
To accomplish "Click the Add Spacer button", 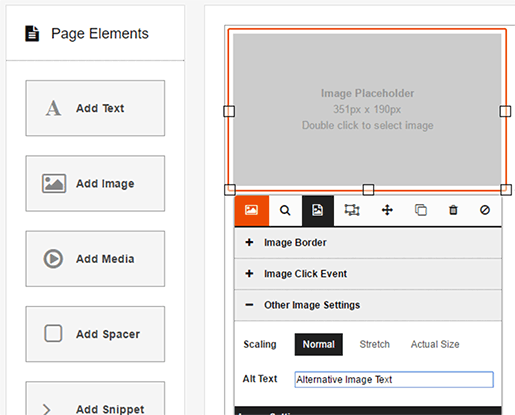I will (95, 334).
